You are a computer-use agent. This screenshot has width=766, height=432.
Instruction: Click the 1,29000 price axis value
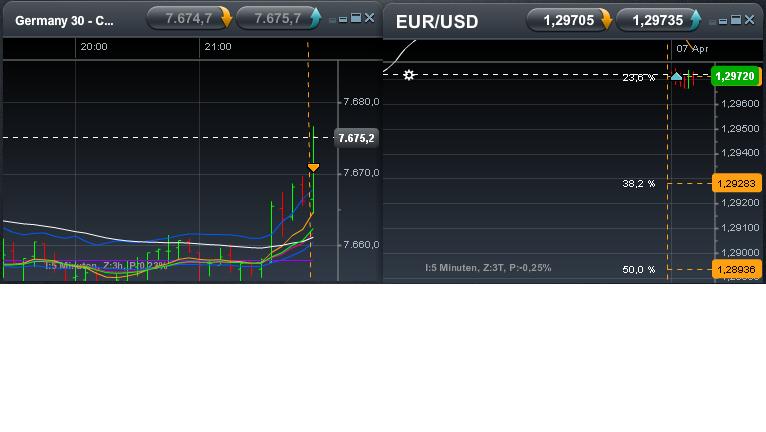740,252
